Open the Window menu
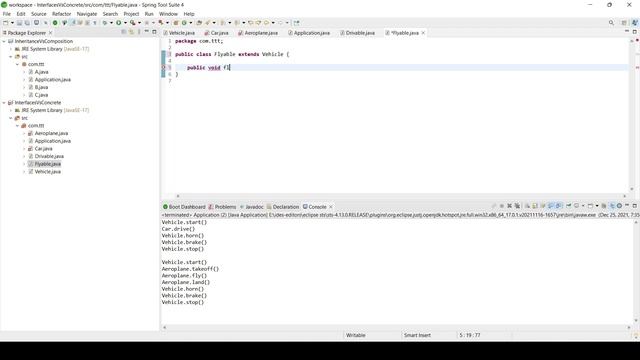 pos(168,14)
